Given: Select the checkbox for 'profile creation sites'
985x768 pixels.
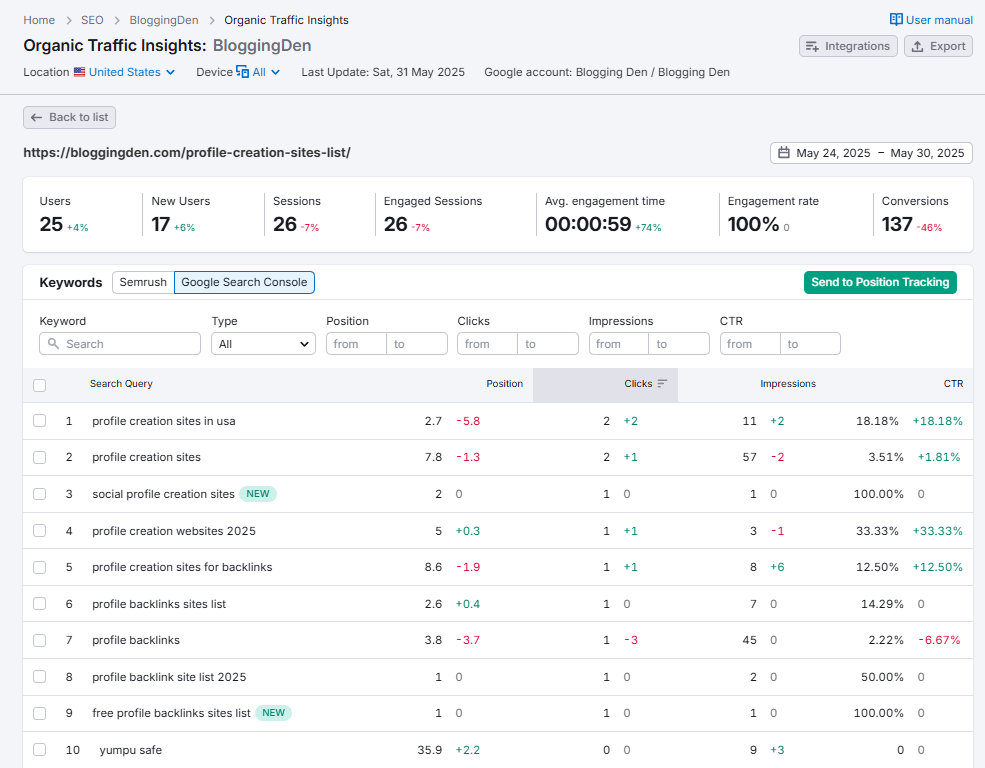Looking at the screenshot, I should [39, 457].
